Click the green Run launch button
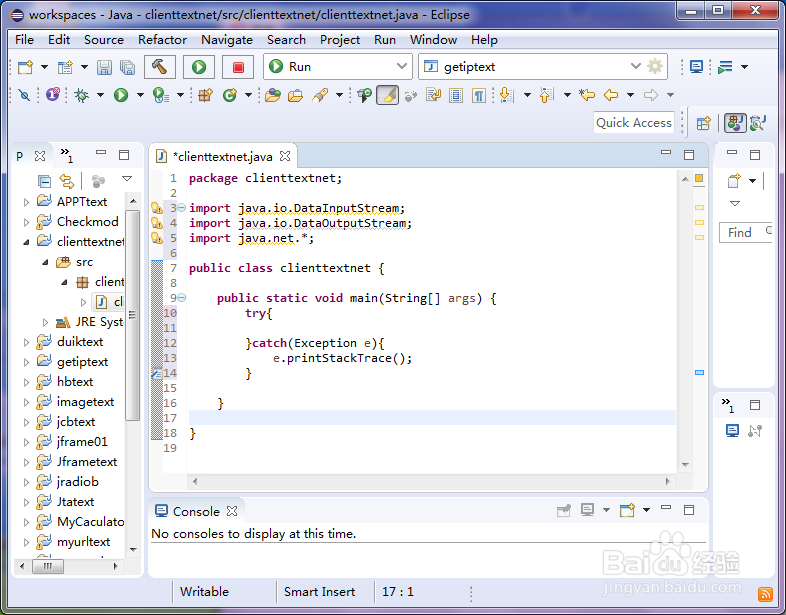Image resolution: width=786 pixels, height=615 pixels. pos(199,67)
